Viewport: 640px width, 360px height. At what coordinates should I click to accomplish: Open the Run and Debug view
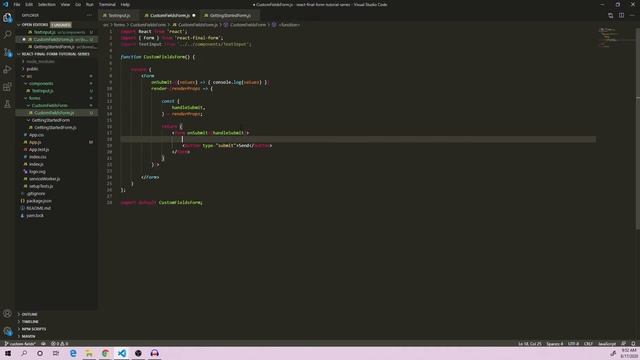pos(7,70)
